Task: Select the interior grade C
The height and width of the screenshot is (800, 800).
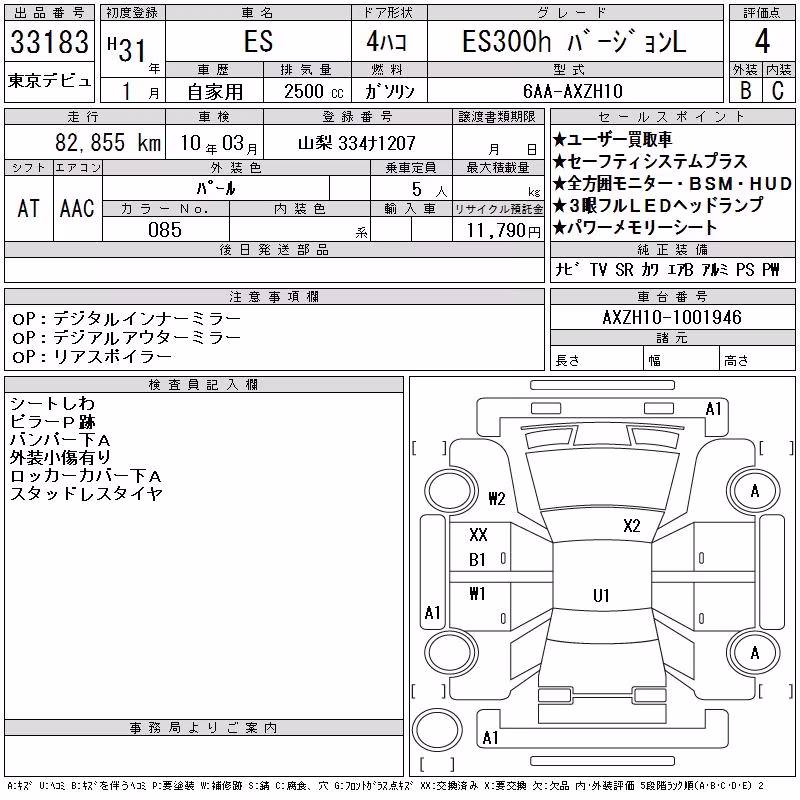Action: point(778,90)
